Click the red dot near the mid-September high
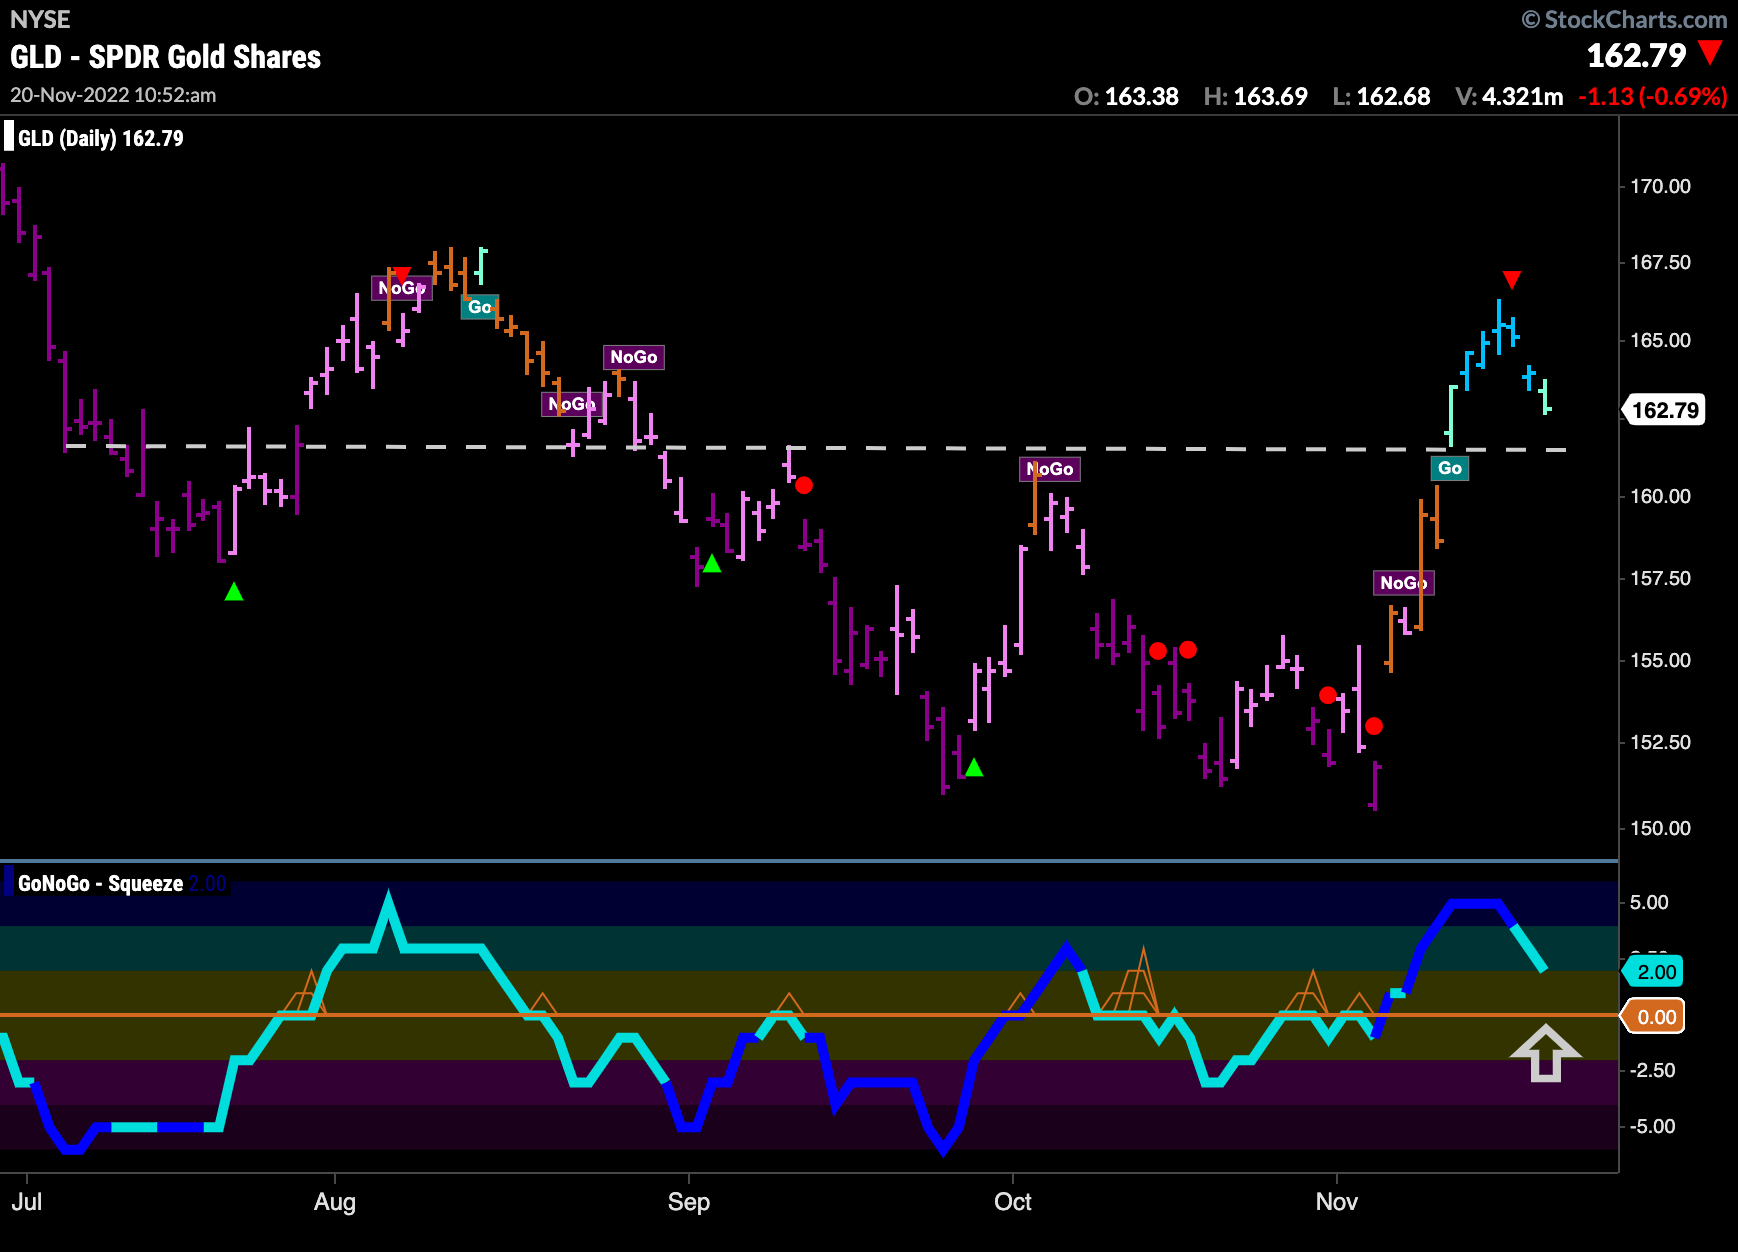The width and height of the screenshot is (1738, 1252). pos(804,485)
